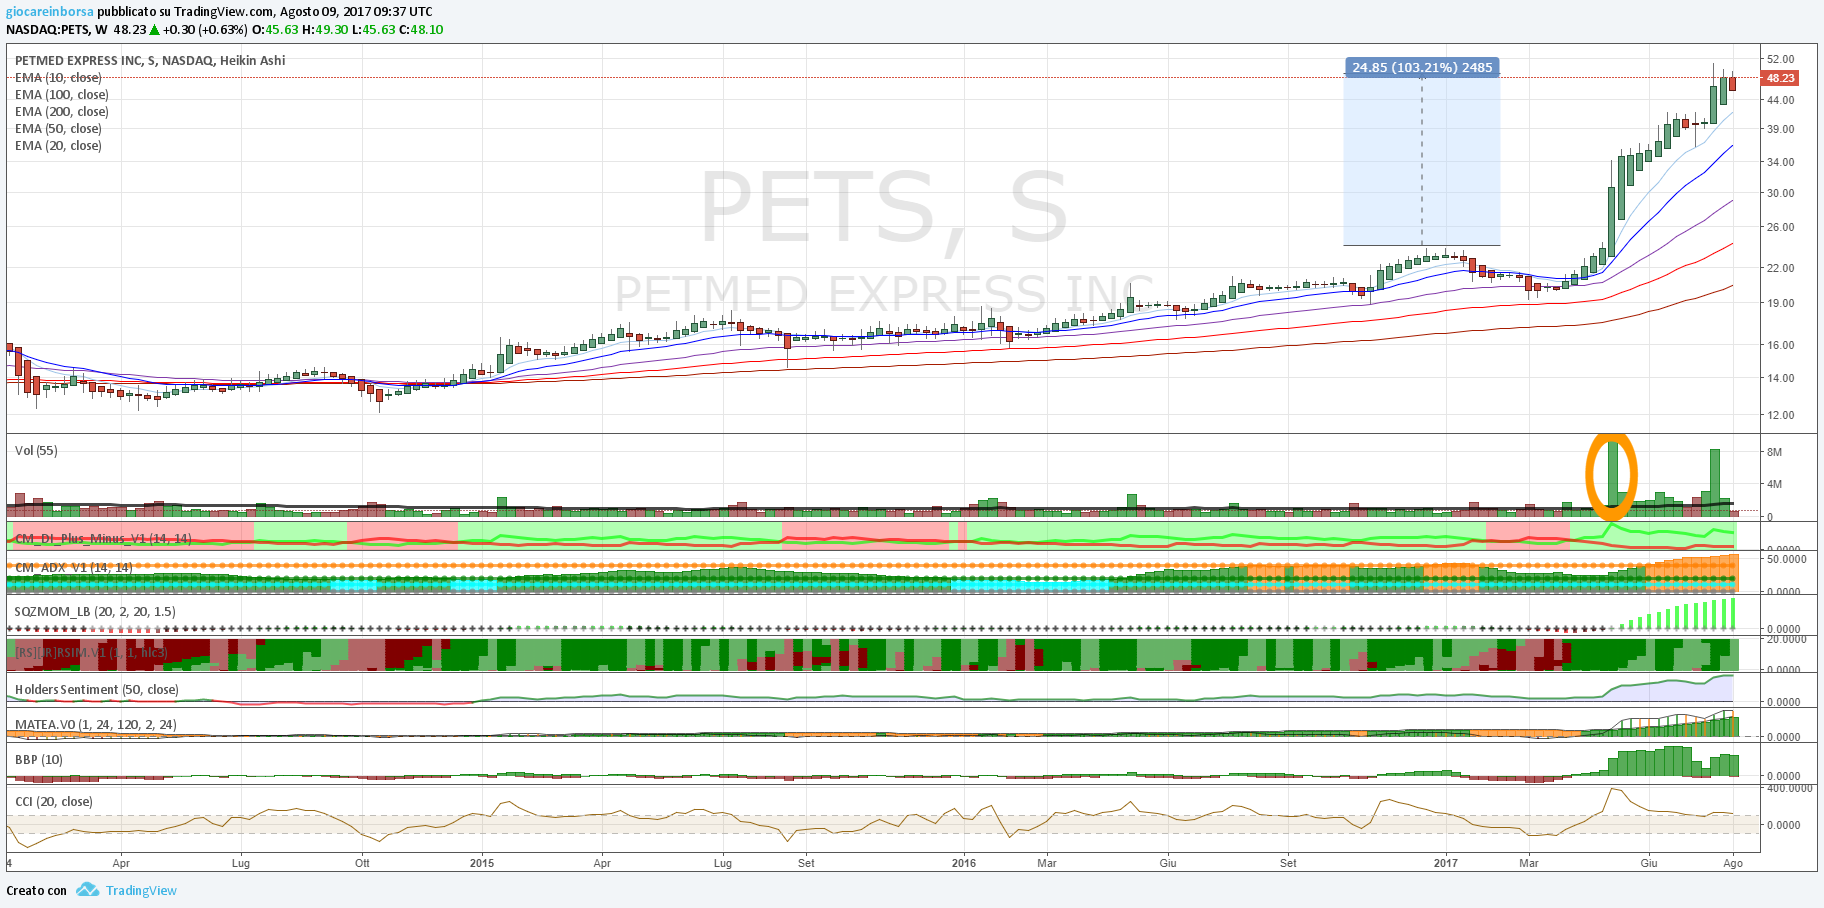Image resolution: width=1824 pixels, height=908 pixels.
Task: Click the 8M volume axis label
Action: [x=1774, y=452]
